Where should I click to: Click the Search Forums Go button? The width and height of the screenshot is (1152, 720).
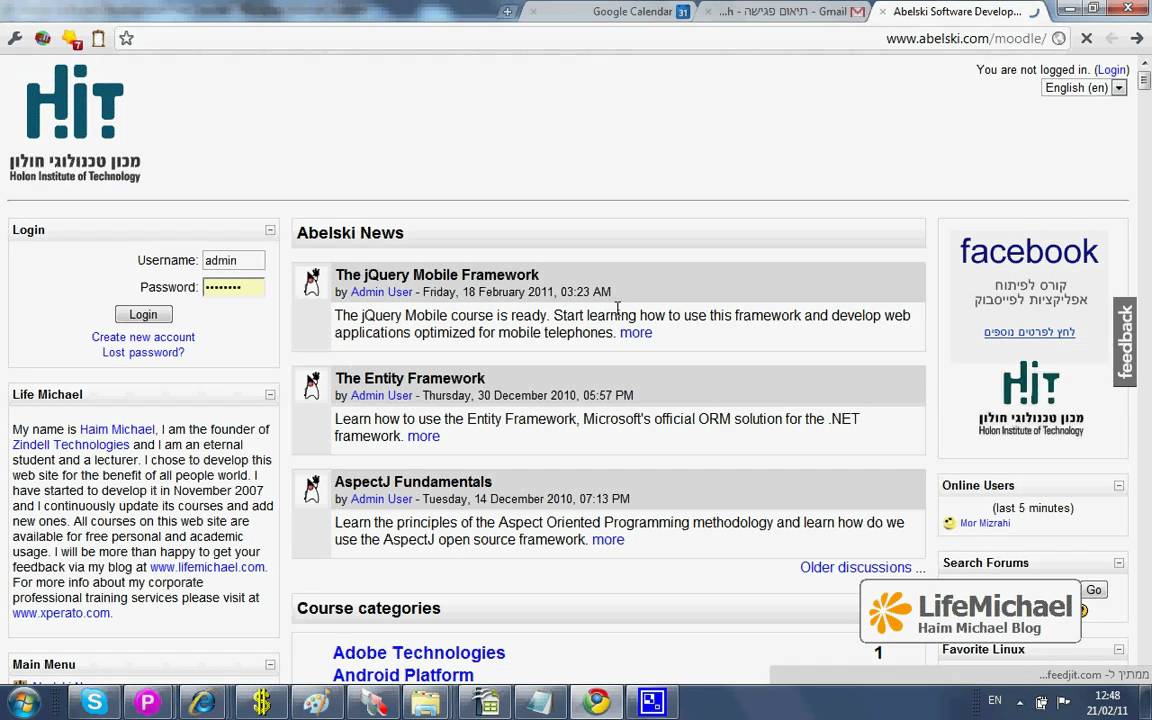[x=1094, y=590]
